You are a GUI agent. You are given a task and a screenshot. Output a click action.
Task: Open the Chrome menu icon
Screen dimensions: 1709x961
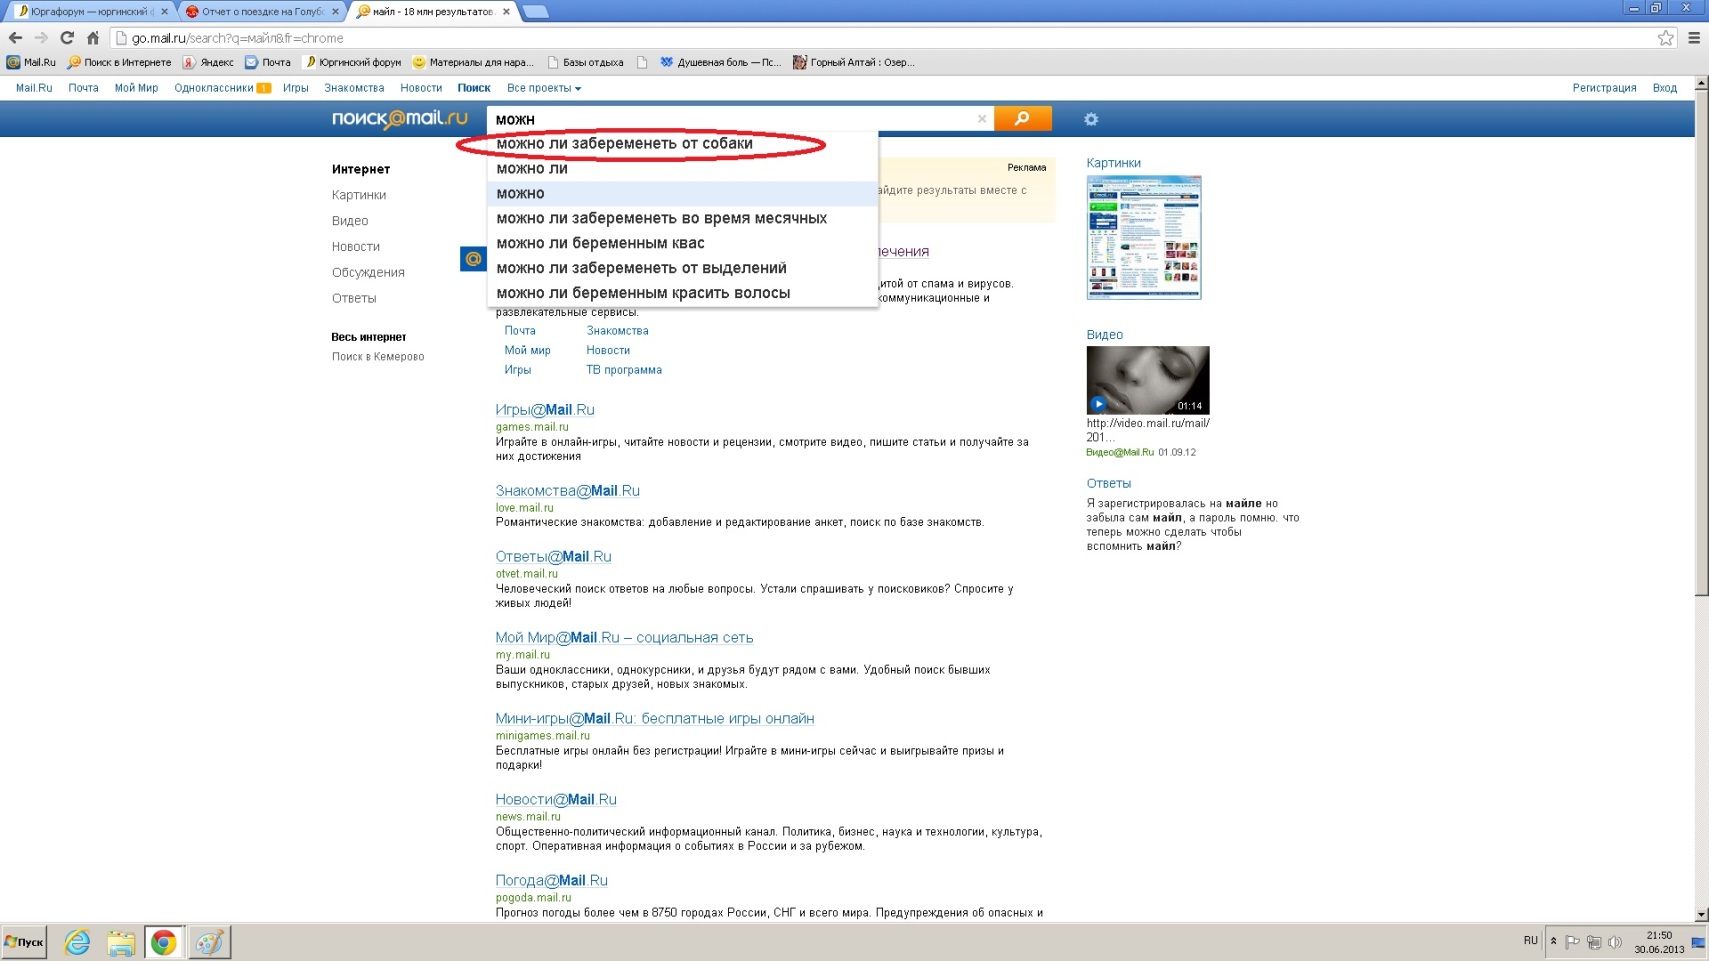coord(1694,38)
